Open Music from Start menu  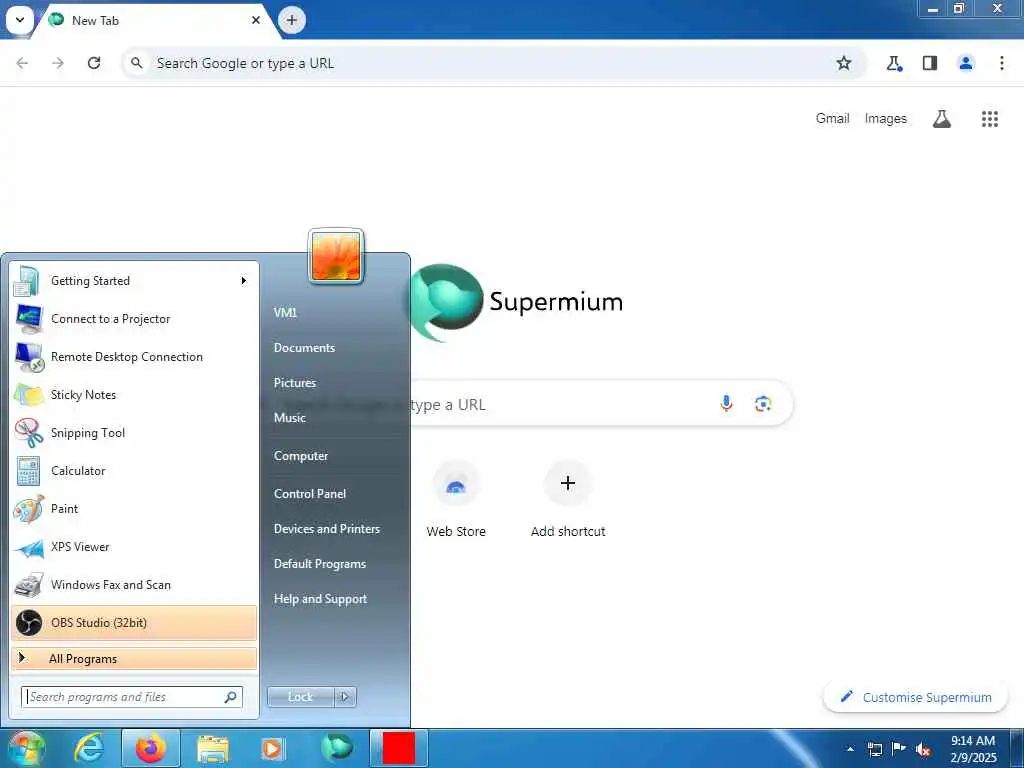click(290, 418)
